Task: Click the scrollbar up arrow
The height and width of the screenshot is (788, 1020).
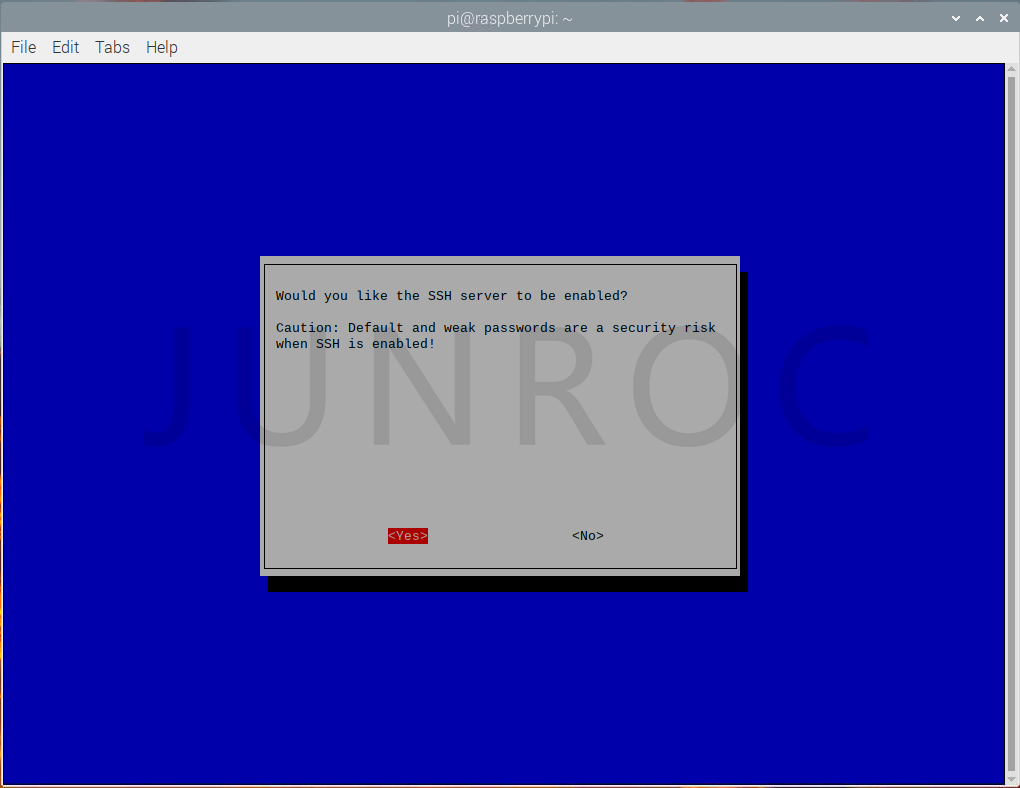Action: click(x=1012, y=69)
